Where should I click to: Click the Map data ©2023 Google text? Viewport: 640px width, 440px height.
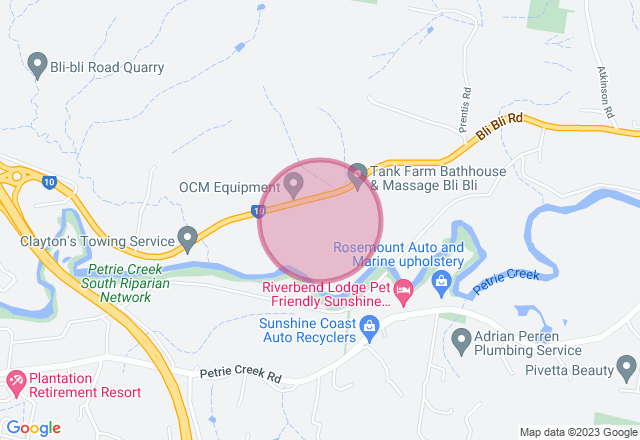[x=578, y=432]
